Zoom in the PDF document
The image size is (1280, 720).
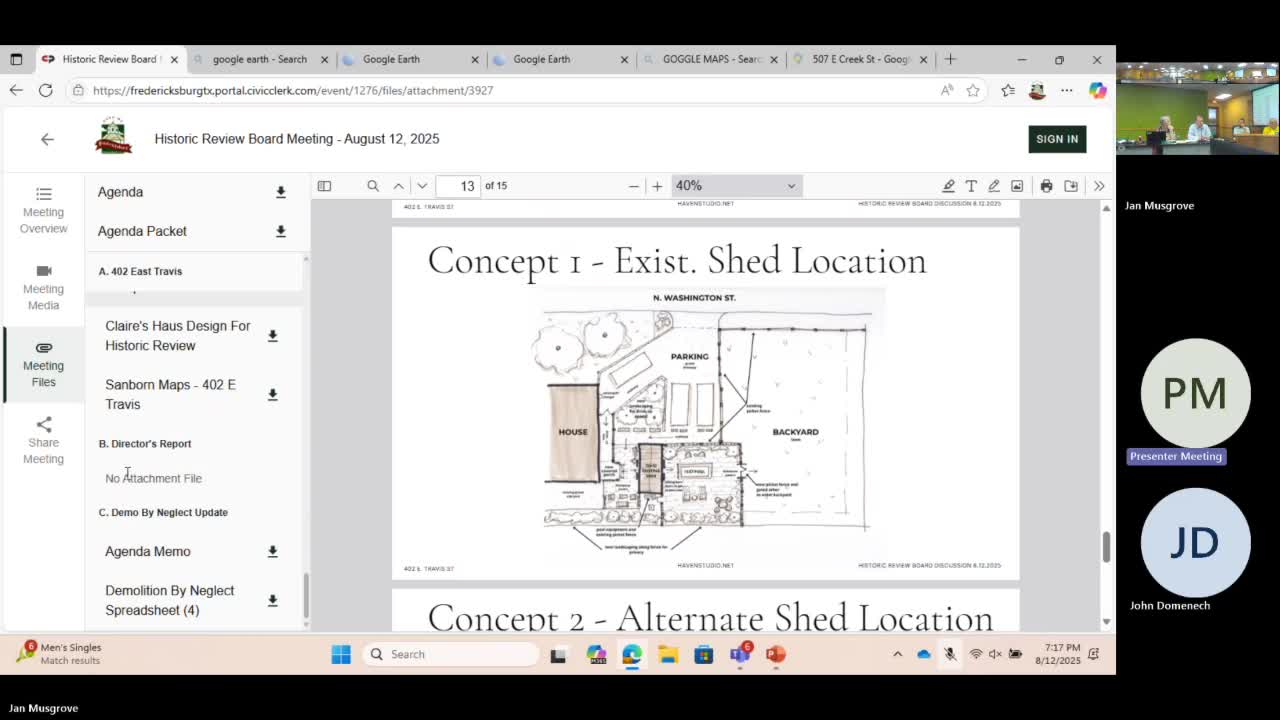coord(657,186)
